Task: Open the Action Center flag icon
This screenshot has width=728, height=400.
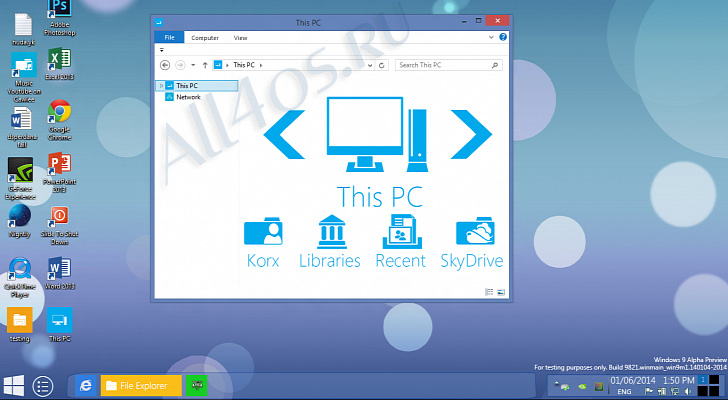Action: (649, 392)
